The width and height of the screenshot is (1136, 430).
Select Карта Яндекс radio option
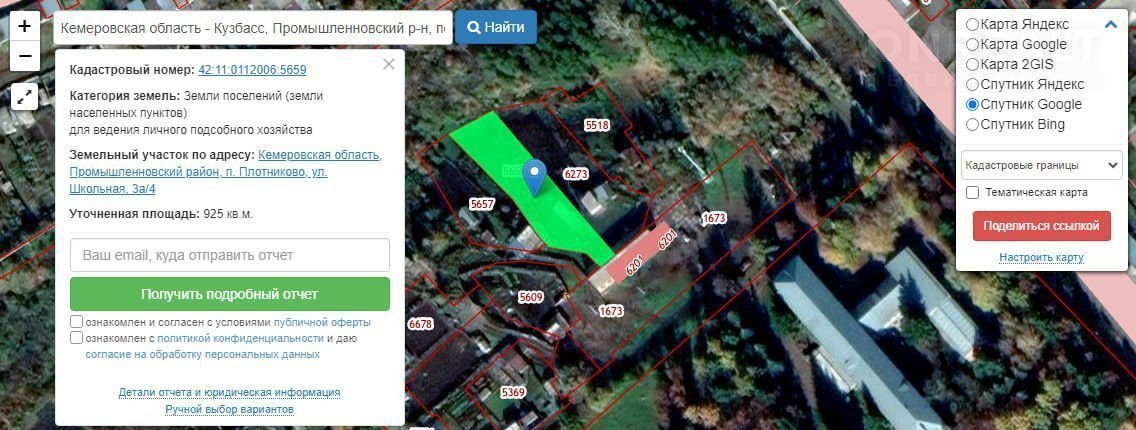(972, 25)
